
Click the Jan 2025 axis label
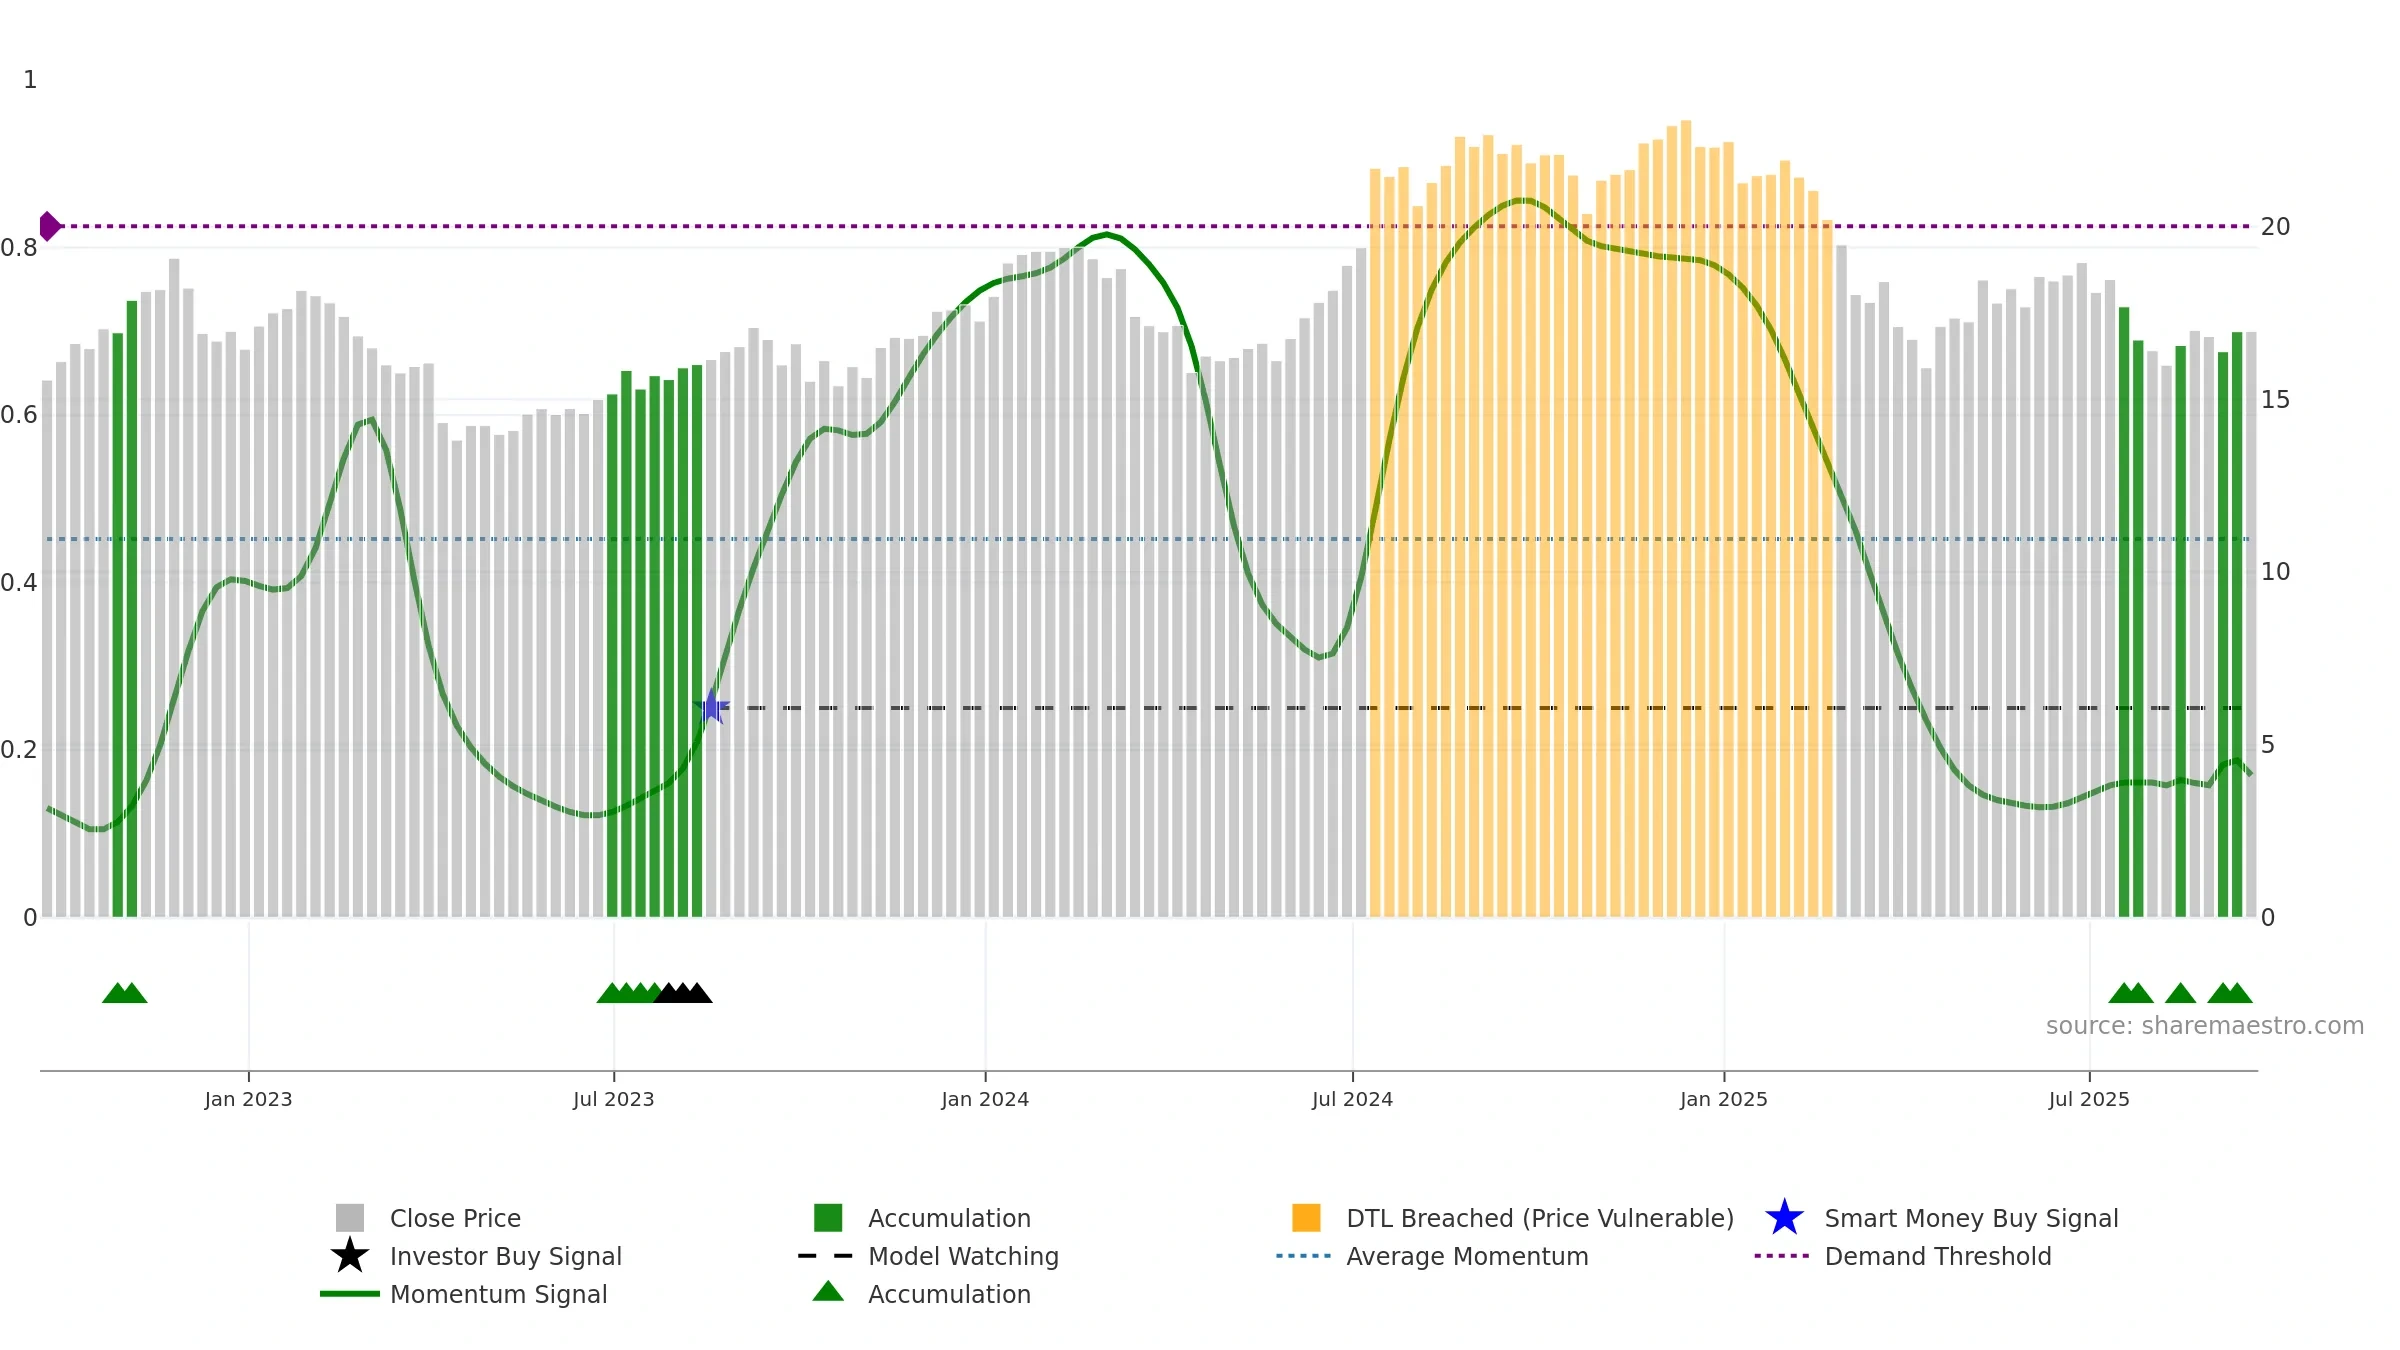1724,1100
